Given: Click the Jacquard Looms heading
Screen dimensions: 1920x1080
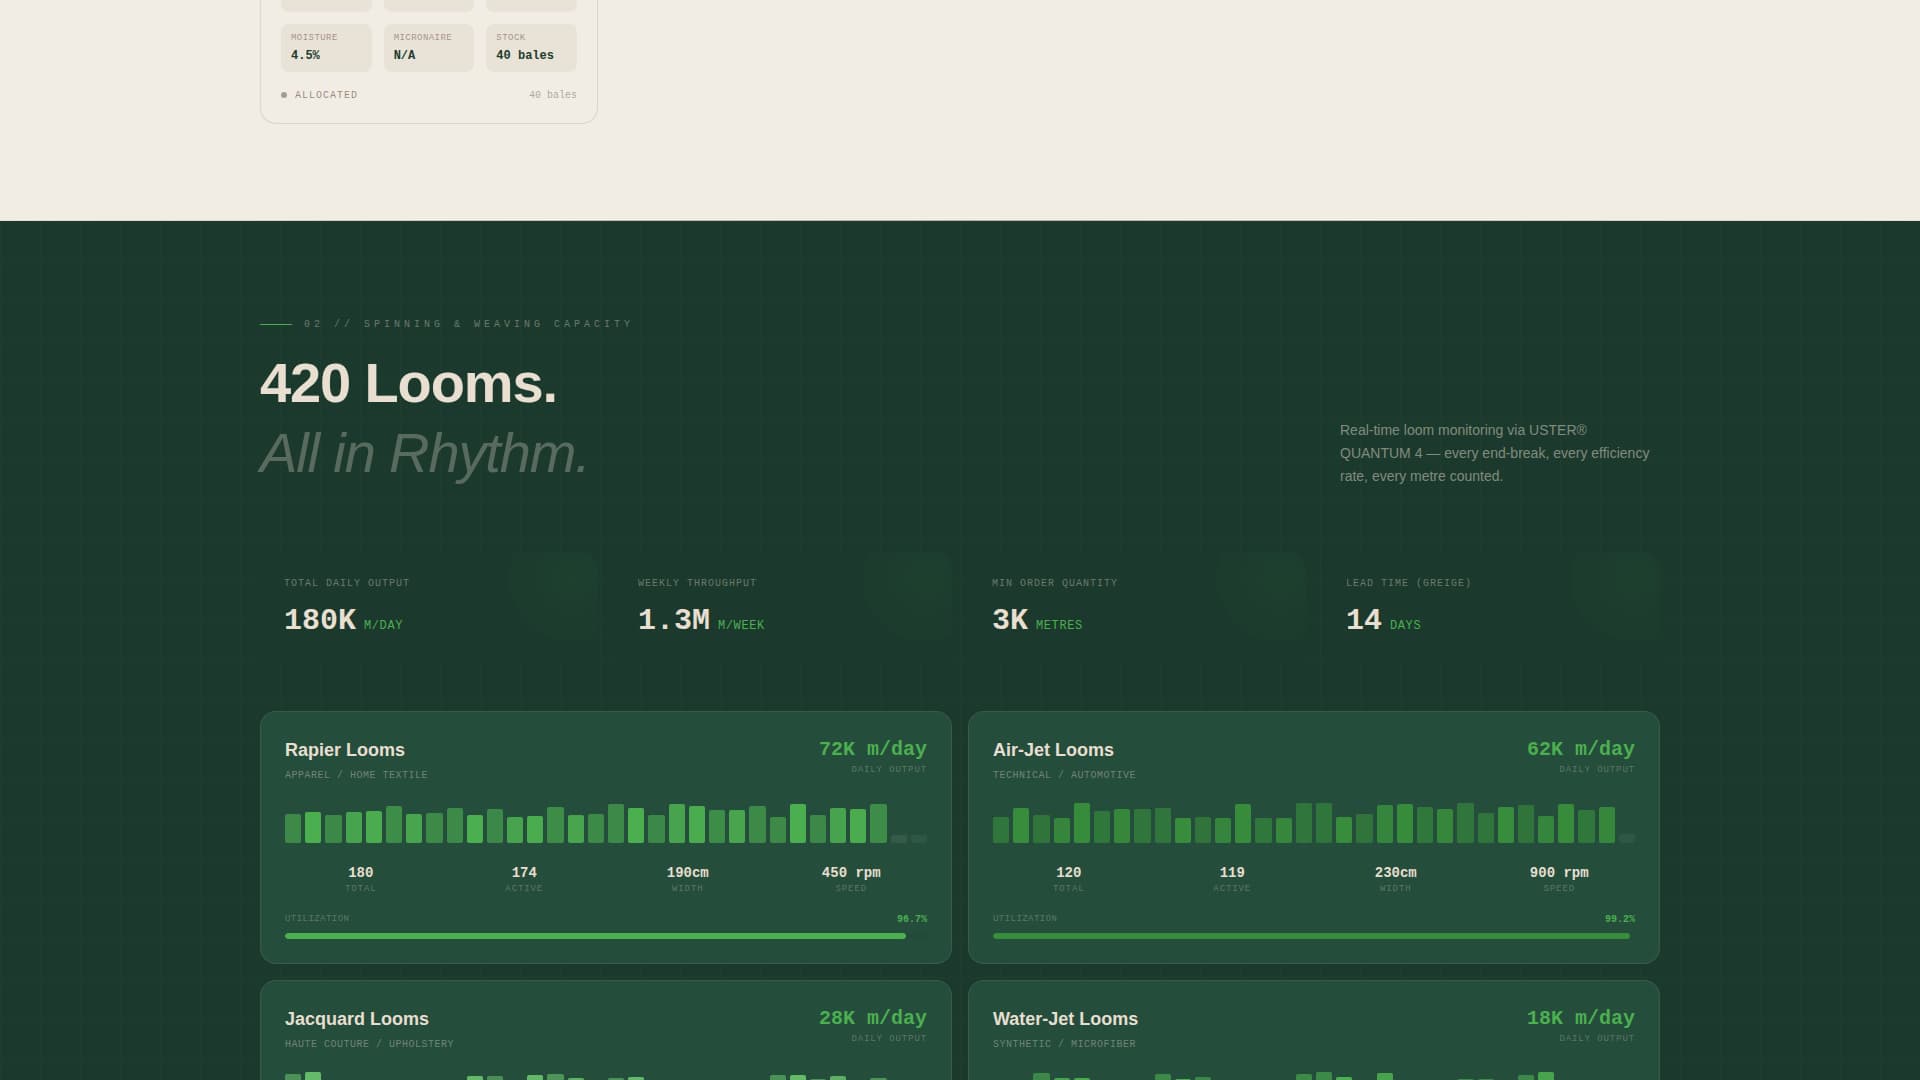Looking at the screenshot, I should coord(356,1018).
